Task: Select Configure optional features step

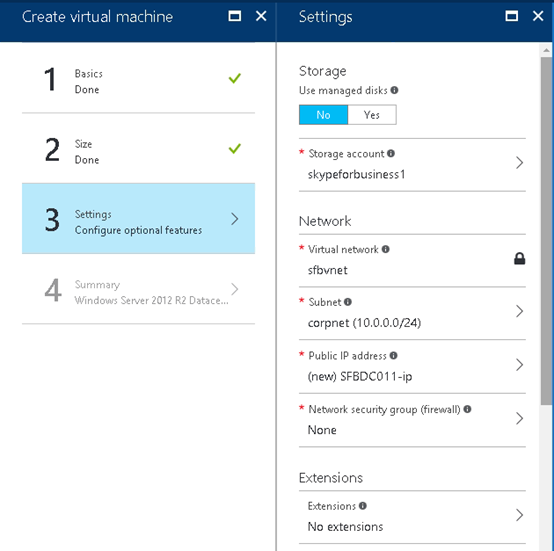Action: pos(138,219)
